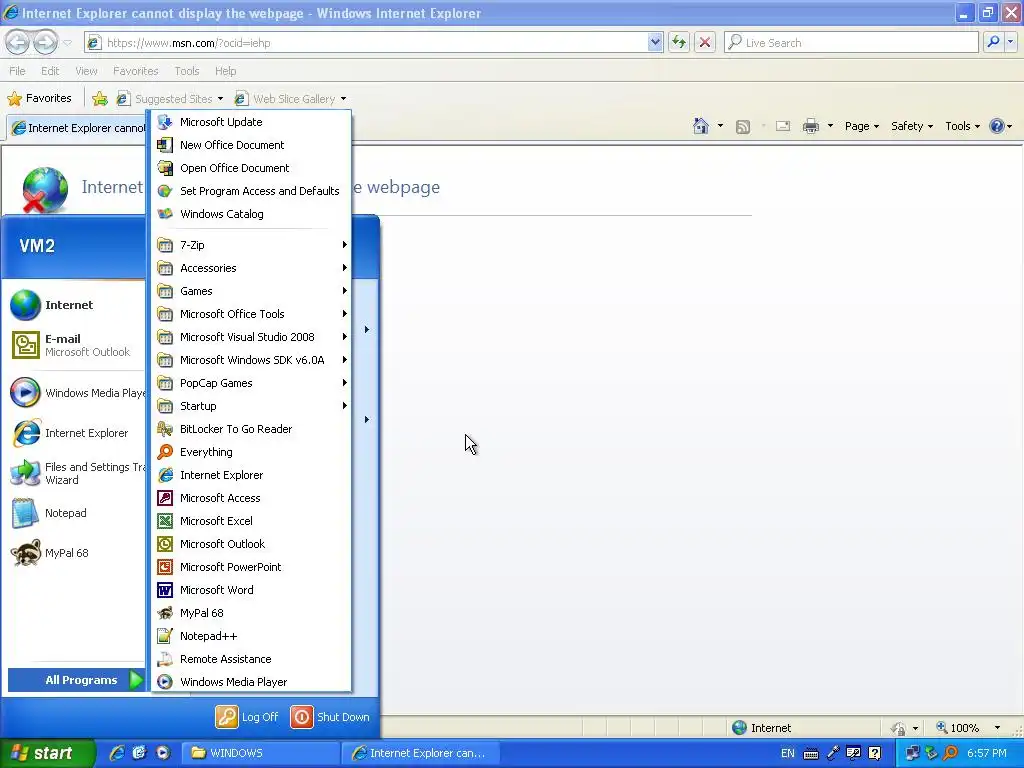Image resolution: width=1024 pixels, height=768 pixels.
Task: Open Set Program Access and Defaults
Action: coord(251,191)
